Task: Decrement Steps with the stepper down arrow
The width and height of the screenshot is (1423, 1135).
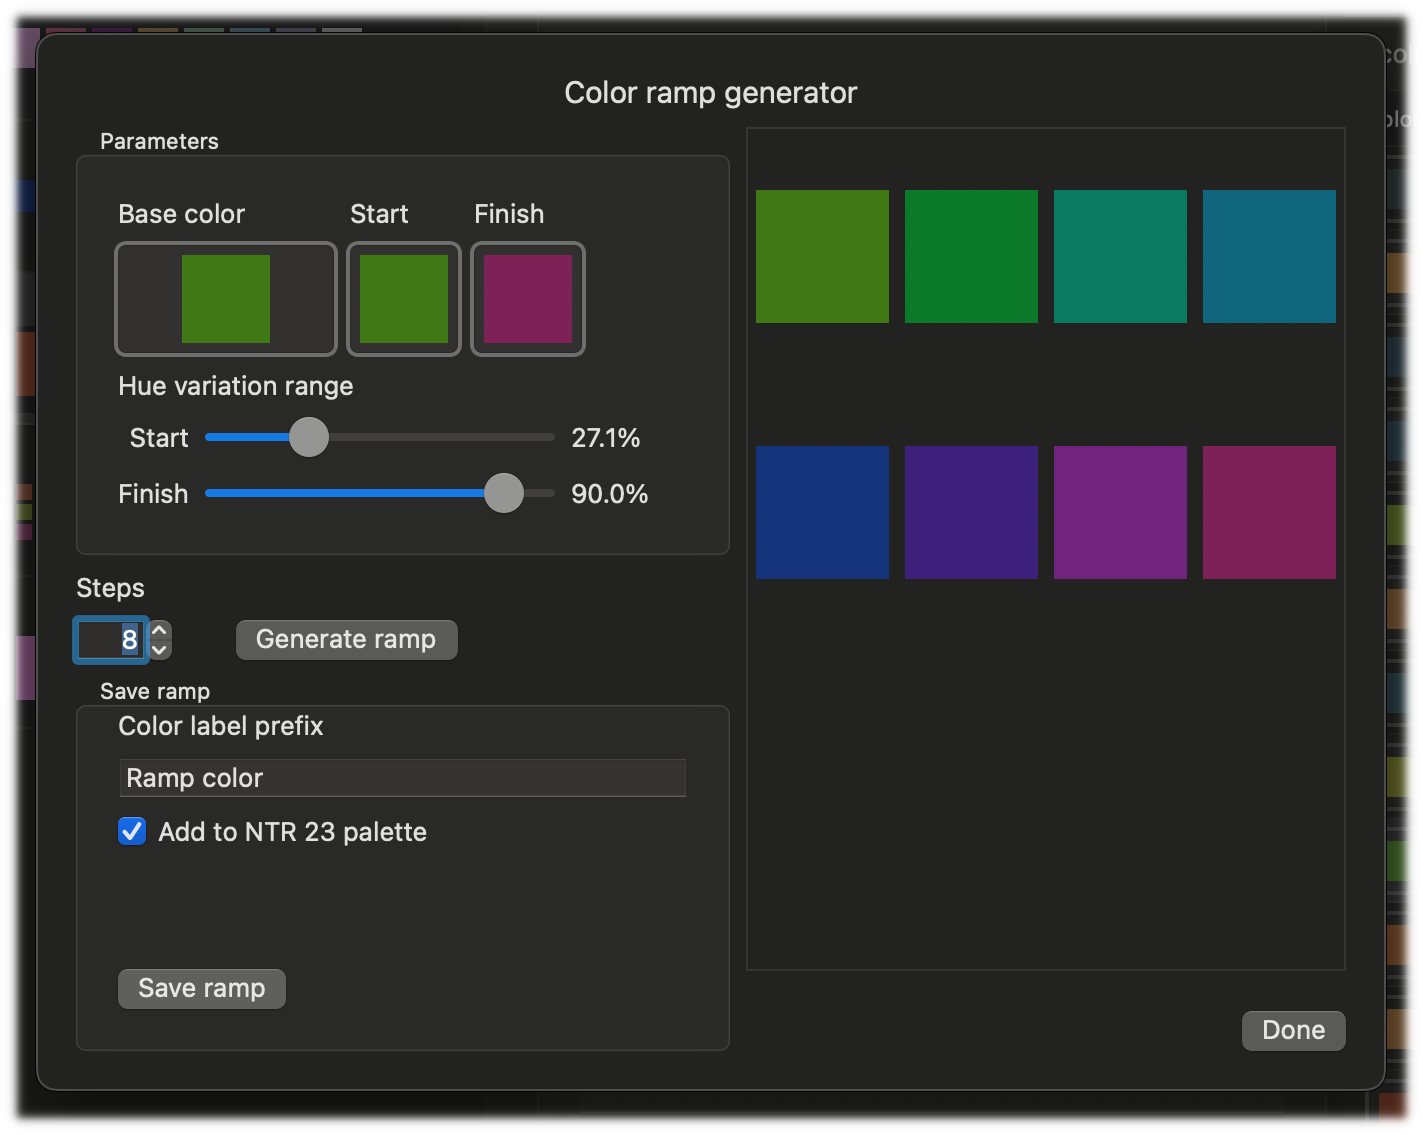Action: point(160,650)
